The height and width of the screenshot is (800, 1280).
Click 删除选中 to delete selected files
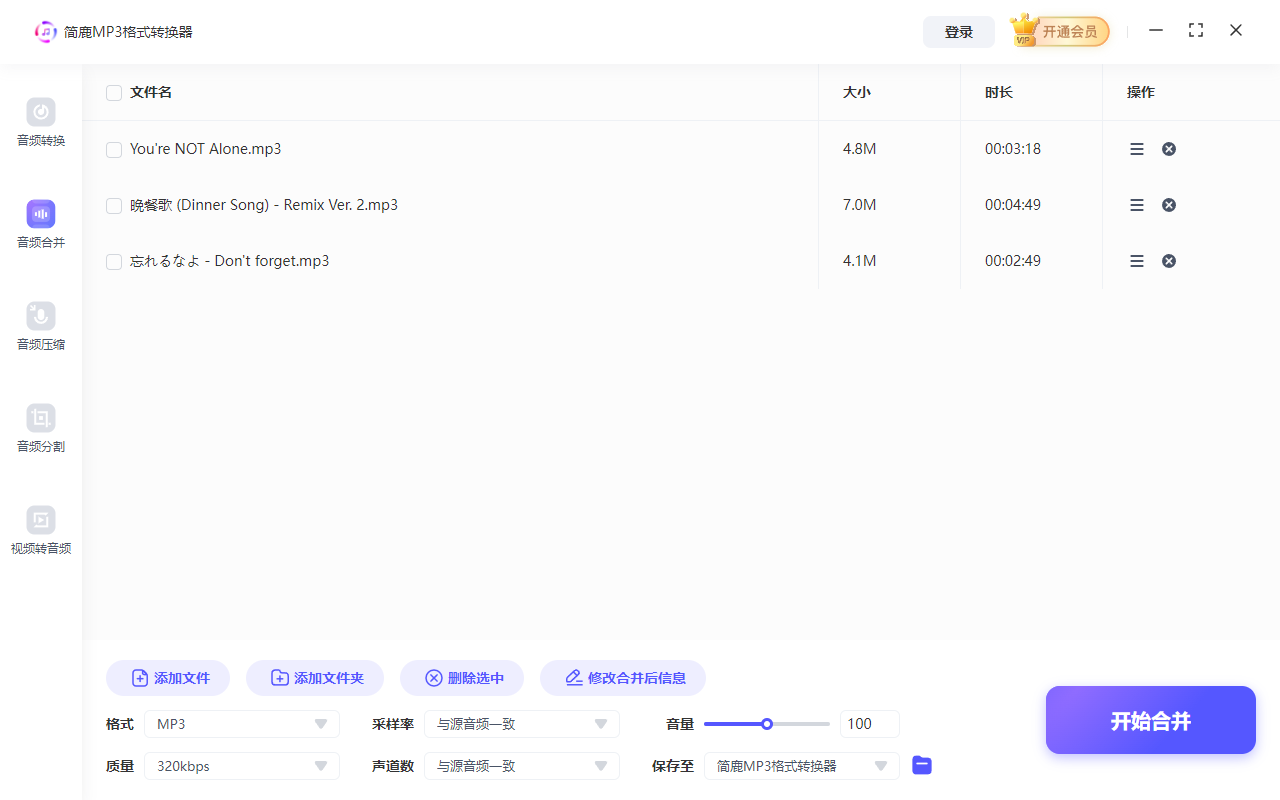click(462, 678)
